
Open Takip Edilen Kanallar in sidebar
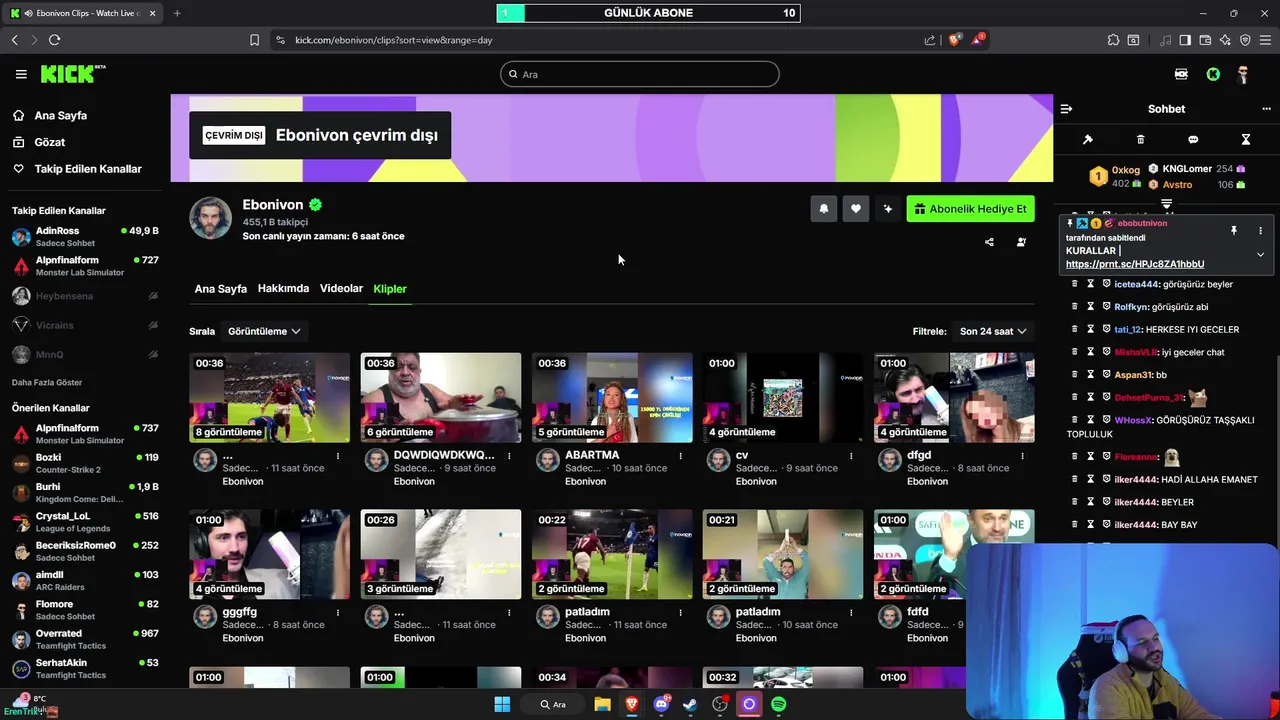[x=77, y=169]
